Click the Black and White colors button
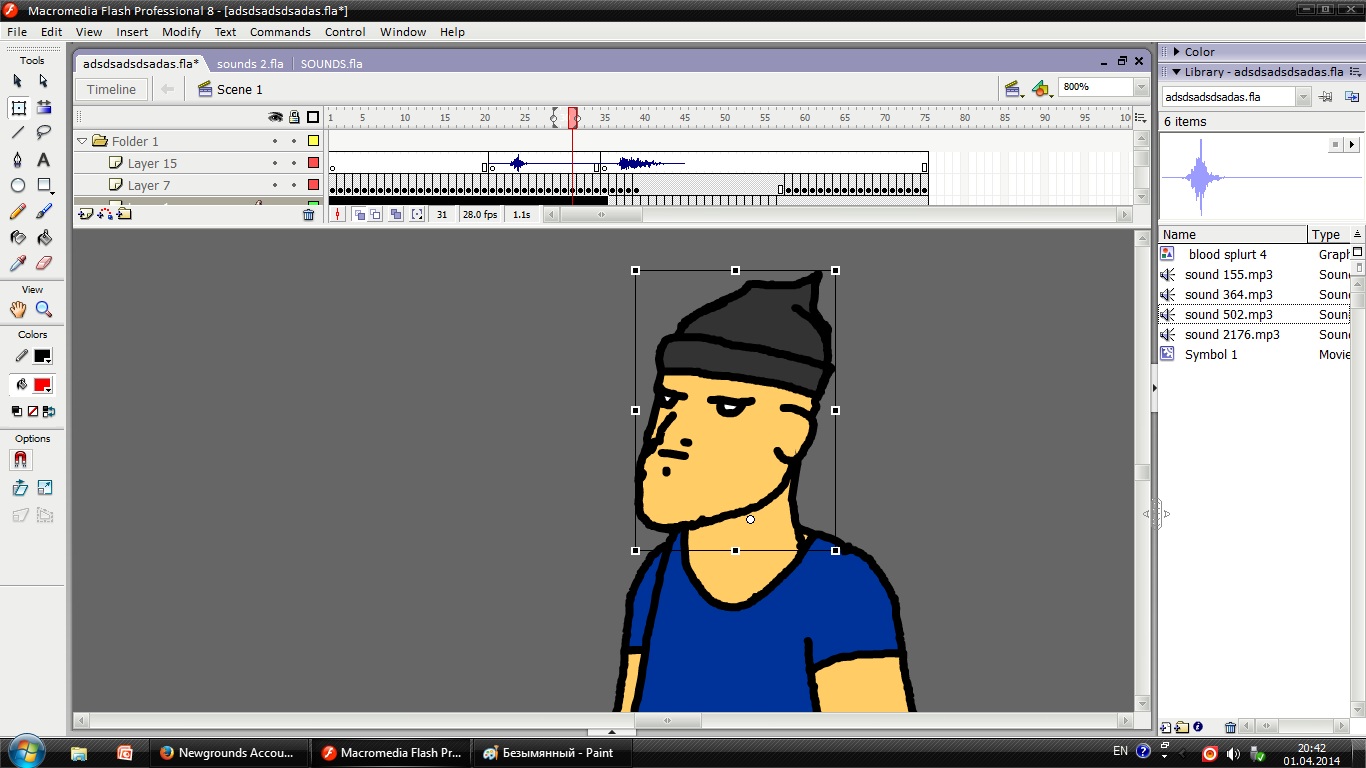 coord(17,411)
